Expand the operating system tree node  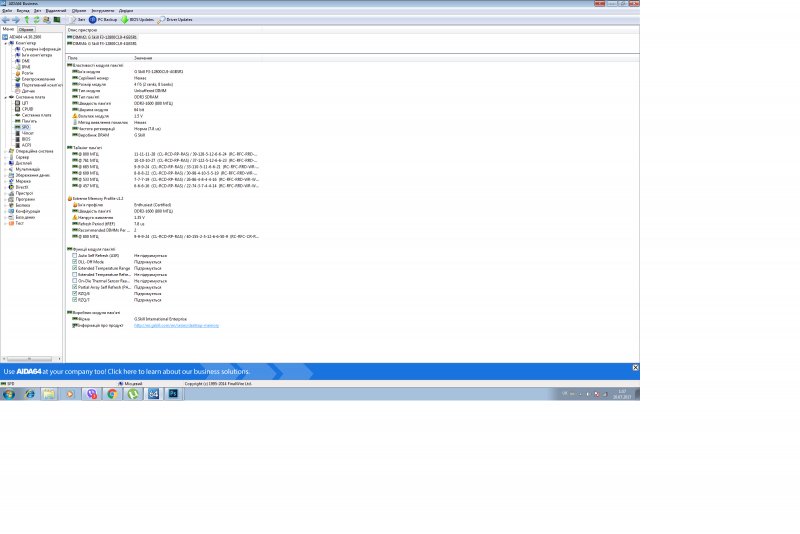click(5, 151)
